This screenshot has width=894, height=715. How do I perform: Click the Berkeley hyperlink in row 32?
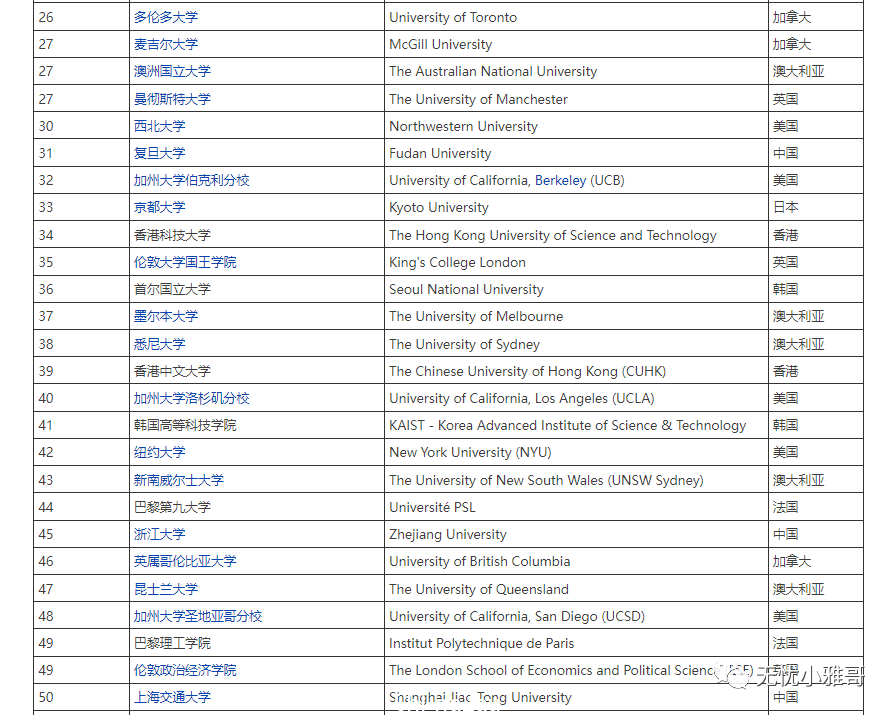560,180
